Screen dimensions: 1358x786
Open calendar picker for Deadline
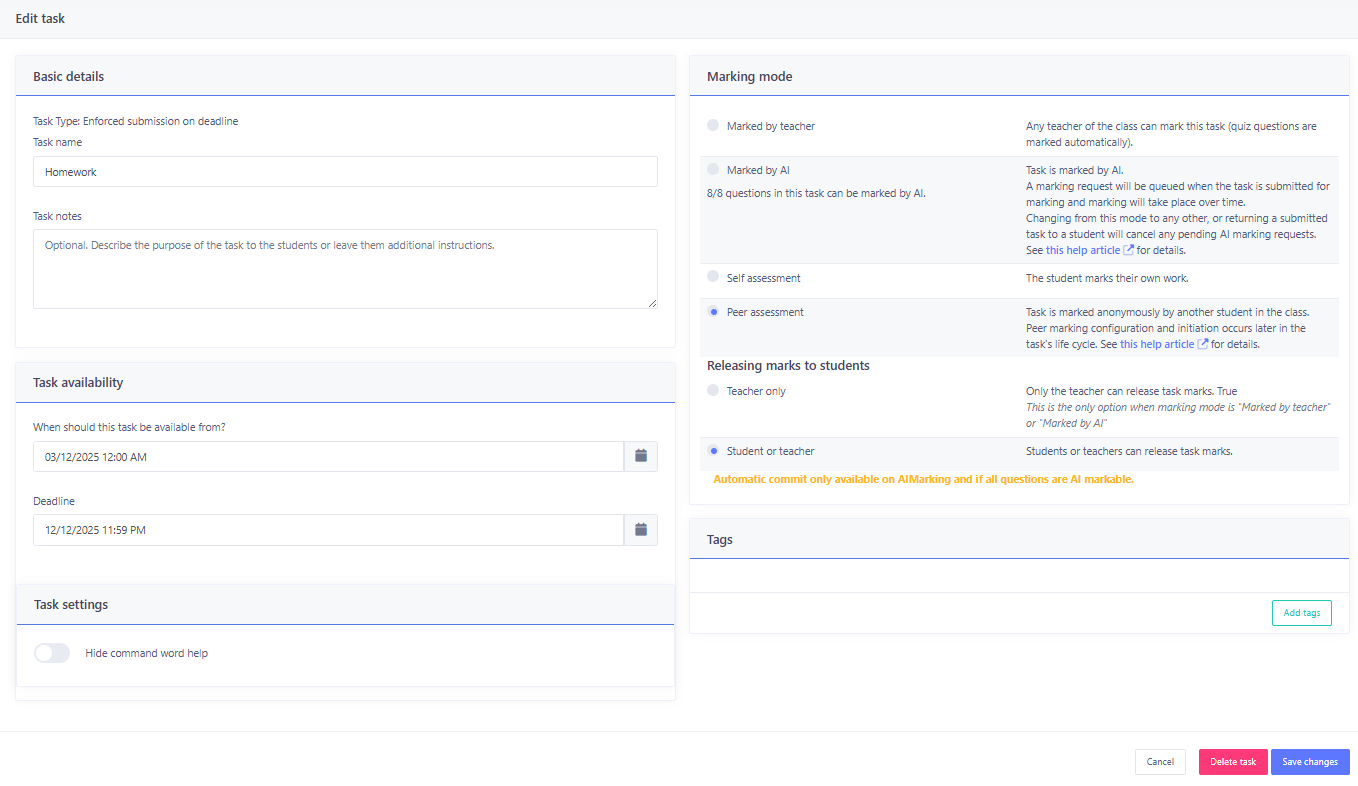point(640,530)
